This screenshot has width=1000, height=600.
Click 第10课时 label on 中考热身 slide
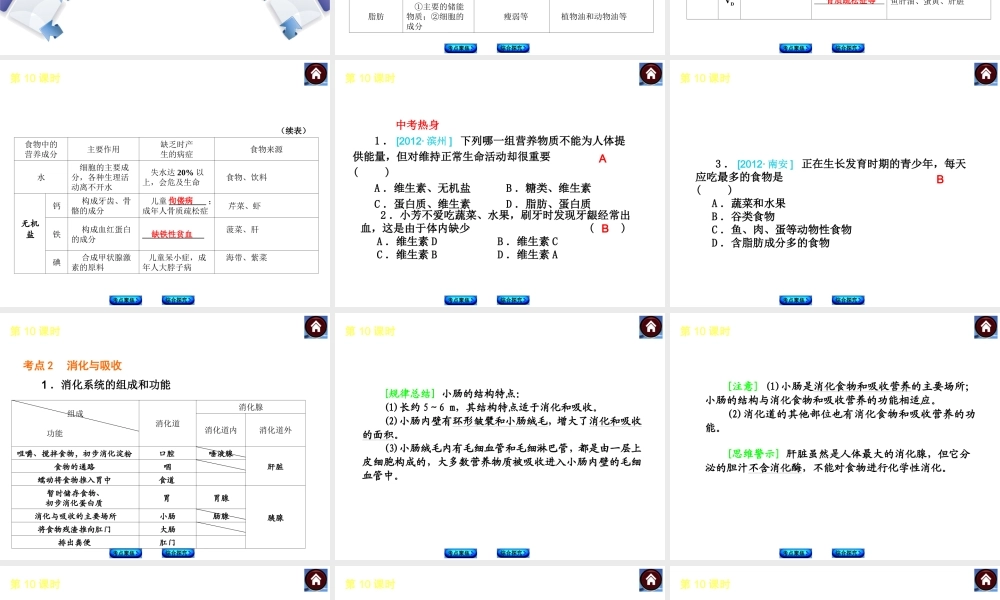[371, 78]
